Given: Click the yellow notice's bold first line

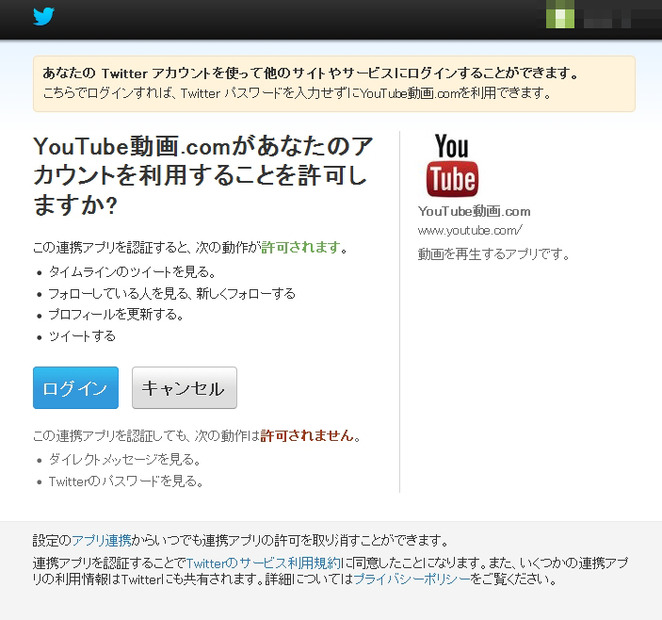Looking at the screenshot, I should click(311, 73).
